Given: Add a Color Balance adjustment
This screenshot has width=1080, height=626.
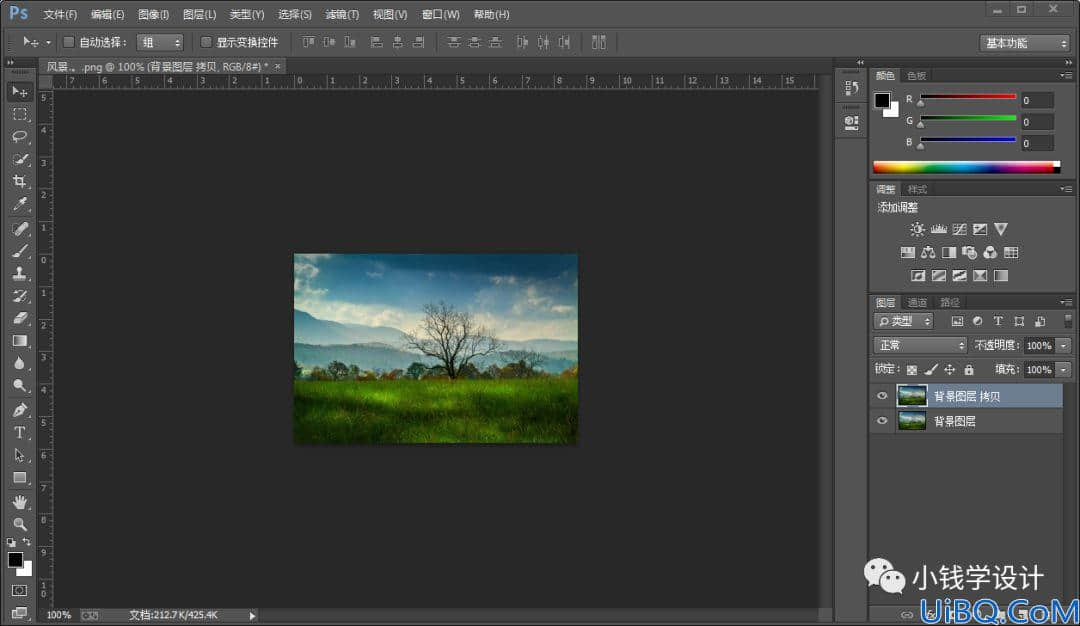Looking at the screenshot, I should pos(928,253).
